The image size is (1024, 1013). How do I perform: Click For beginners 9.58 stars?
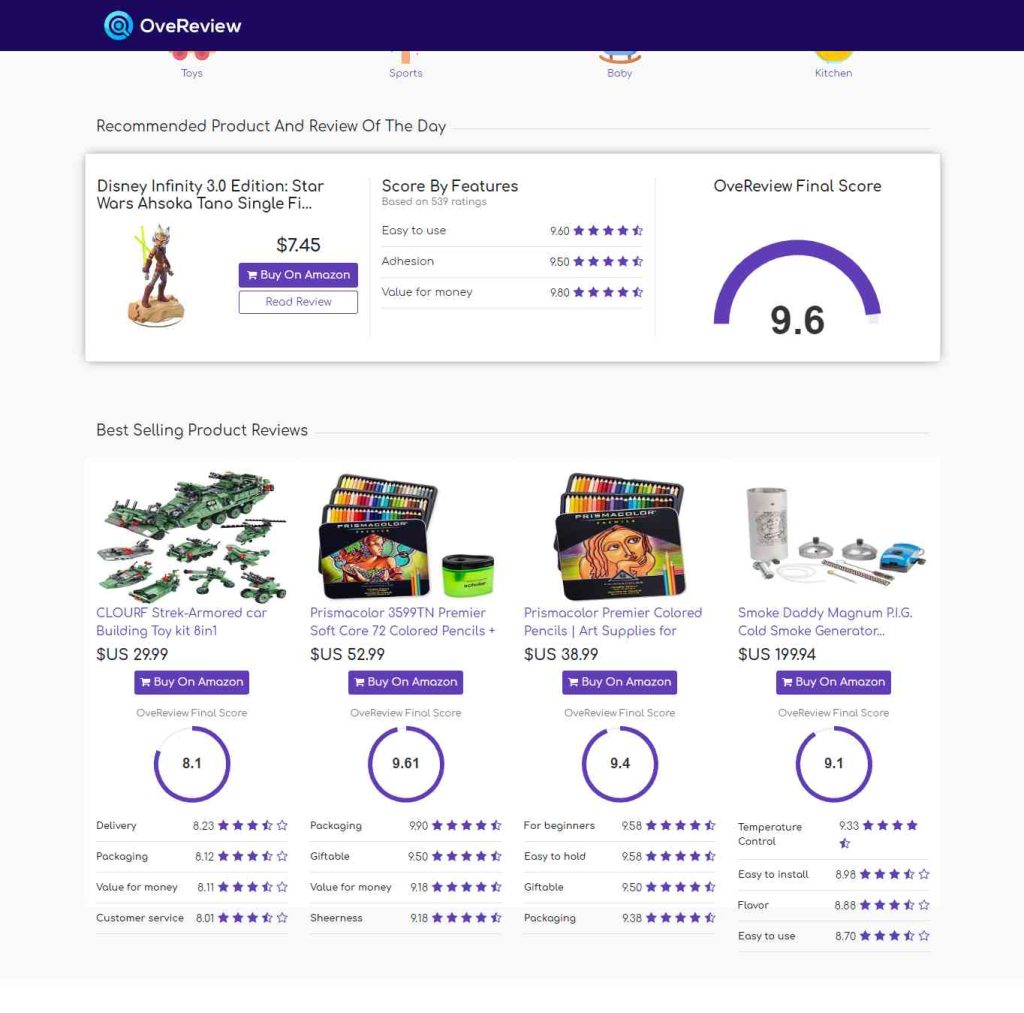click(x=680, y=826)
